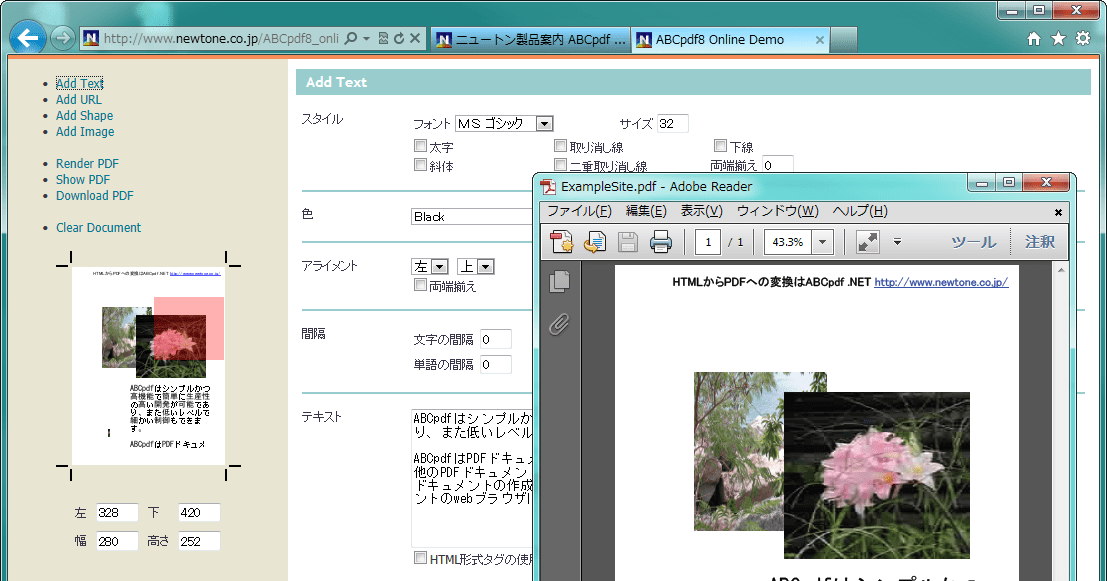Screen dimensions: 1107x581
Task: Show page thumbnails in Adobe Reader sidebar
Action: coord(558,282)
